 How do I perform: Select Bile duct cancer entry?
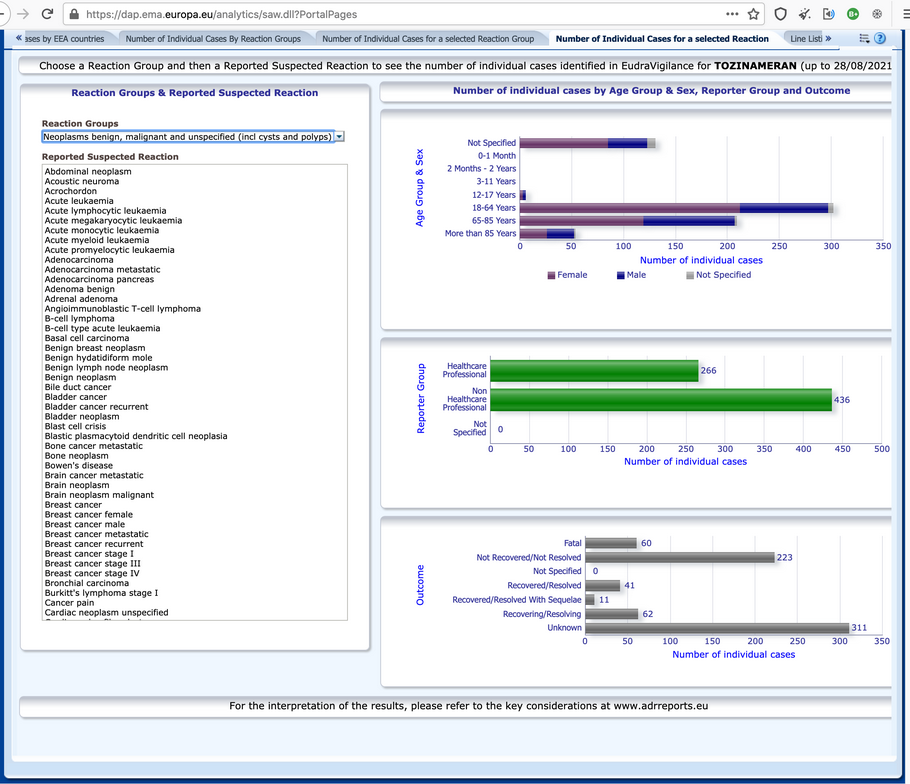(78, 387)
